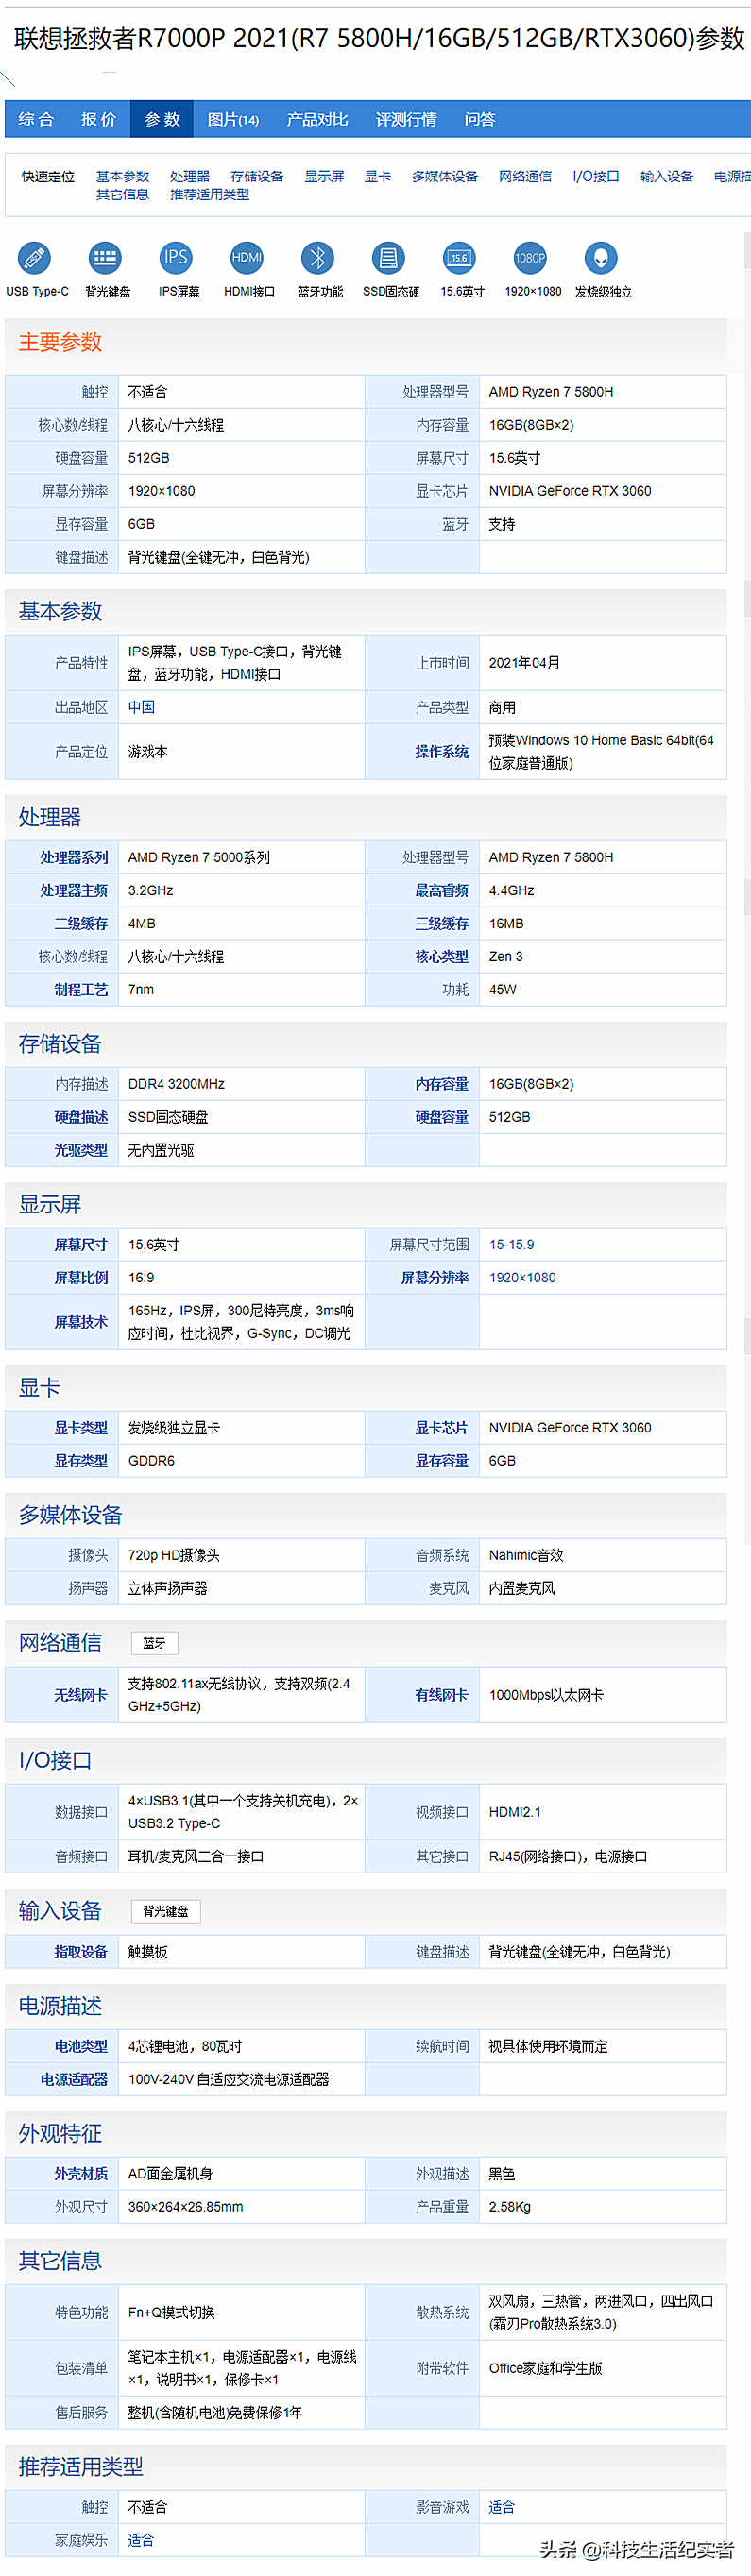Click the 处理器系列 label link
751x2576 pixels.
(x=74, y=857)
